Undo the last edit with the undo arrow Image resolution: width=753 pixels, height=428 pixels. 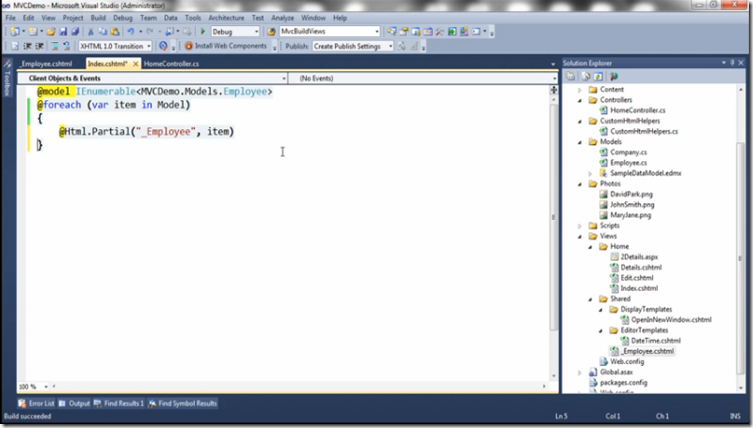[x=131, y=32]
